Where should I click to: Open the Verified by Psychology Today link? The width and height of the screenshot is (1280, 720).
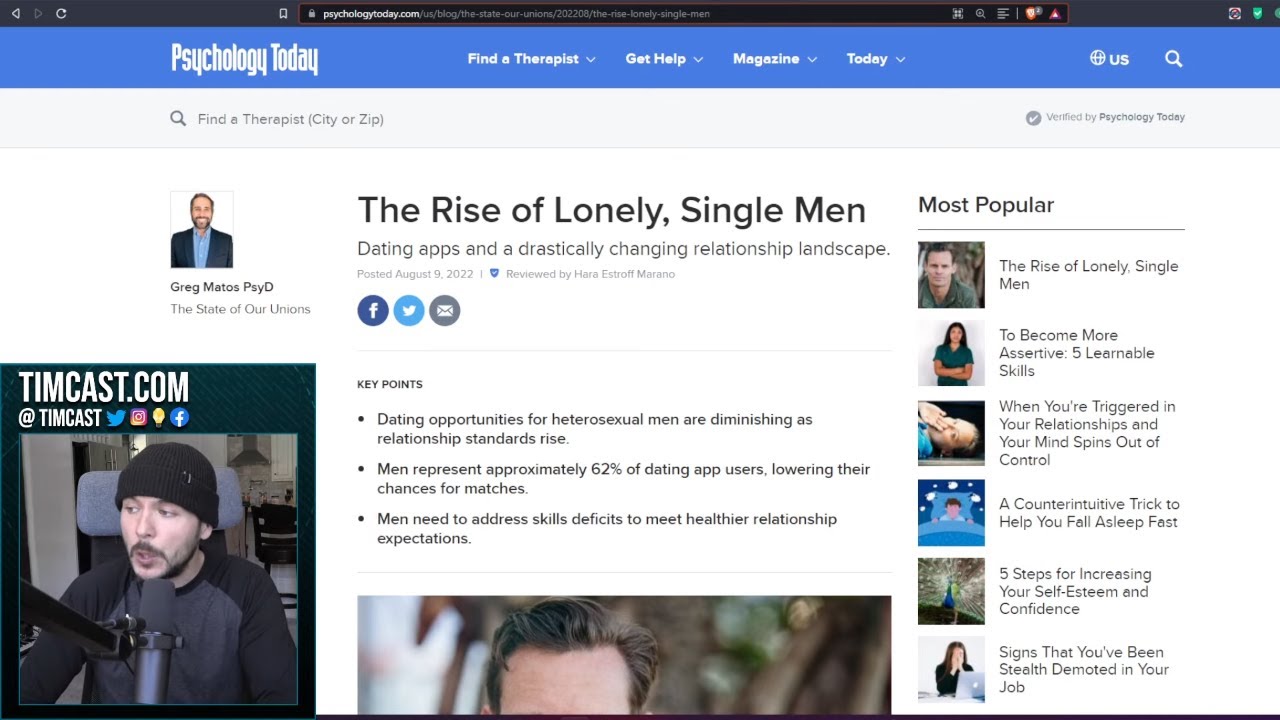[1115, 117]
